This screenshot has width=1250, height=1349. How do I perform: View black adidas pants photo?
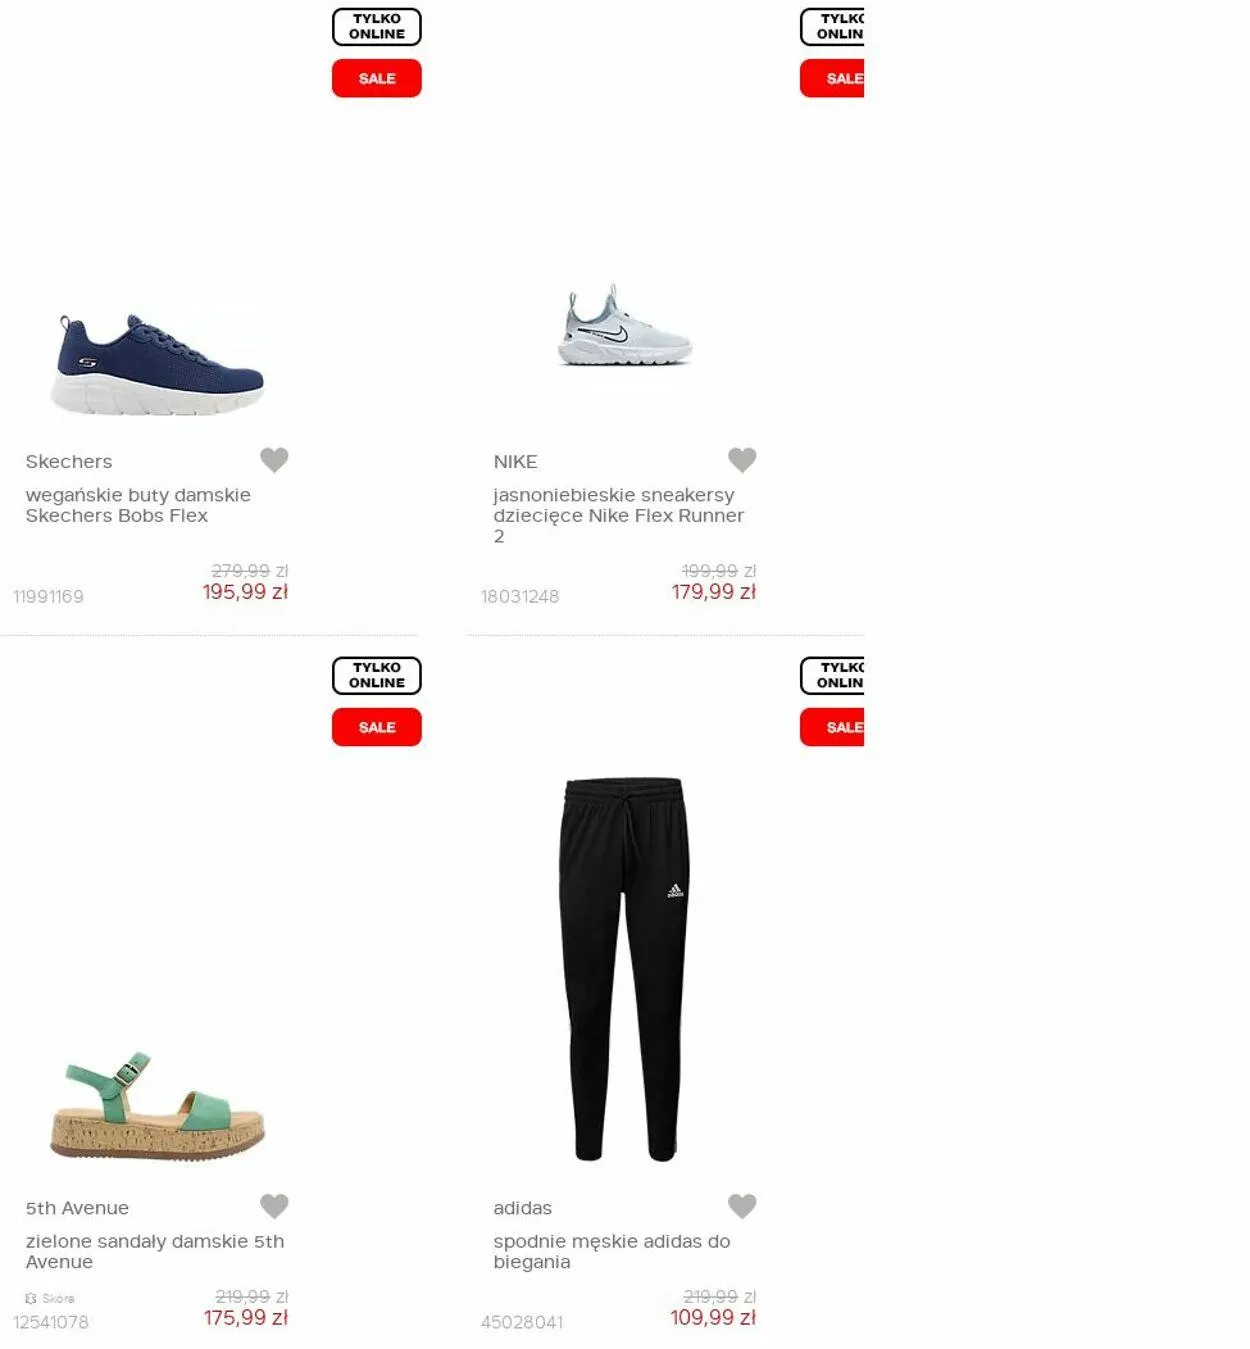(625, 969)
